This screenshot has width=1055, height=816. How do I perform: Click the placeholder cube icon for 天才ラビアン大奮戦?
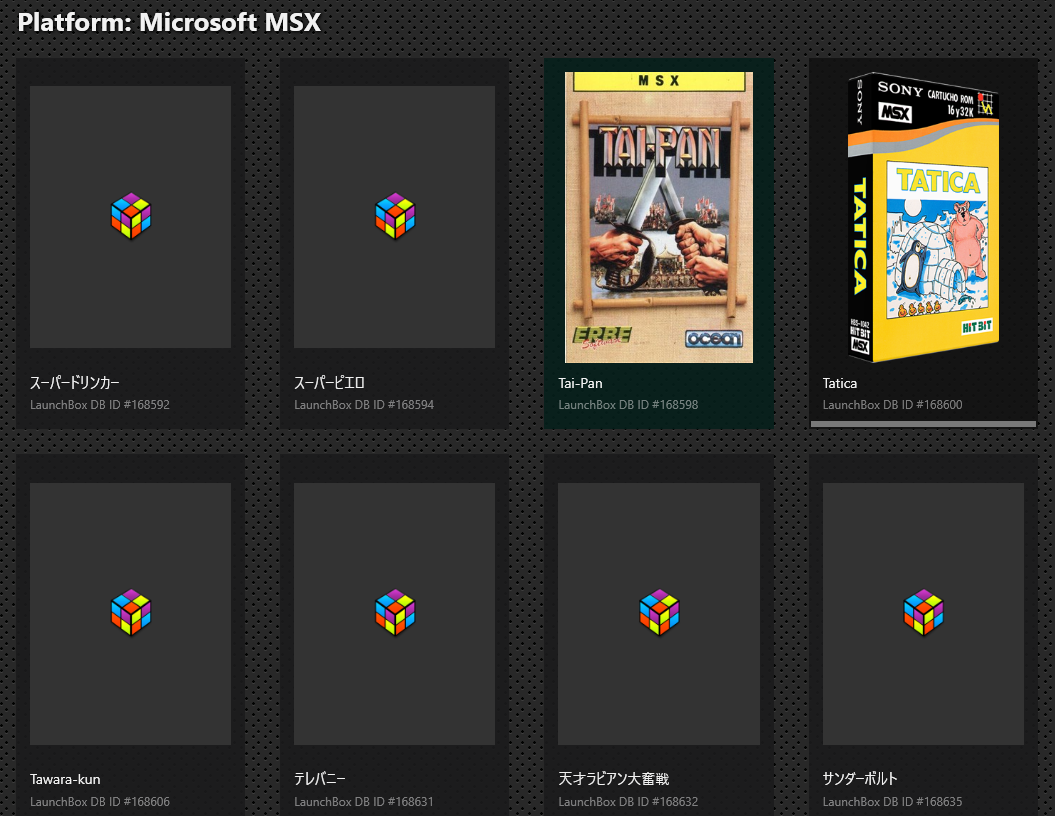pyautogui.click(x=659, y=613)
